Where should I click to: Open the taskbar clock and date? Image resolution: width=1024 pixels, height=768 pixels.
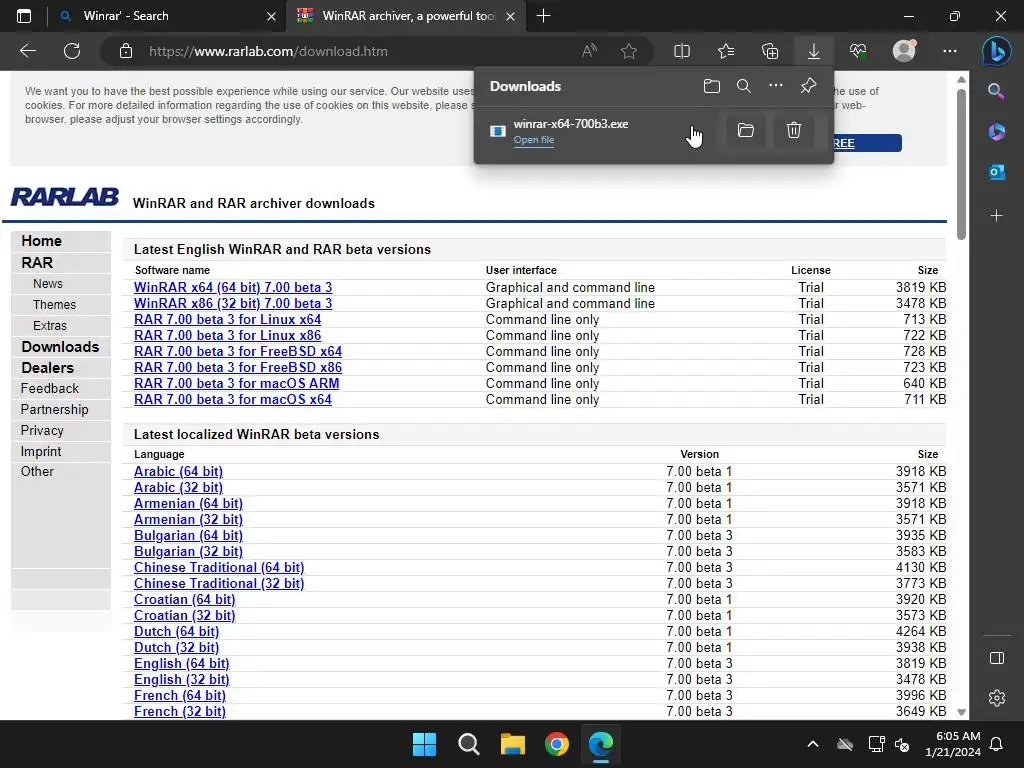[x=953, y=744]
